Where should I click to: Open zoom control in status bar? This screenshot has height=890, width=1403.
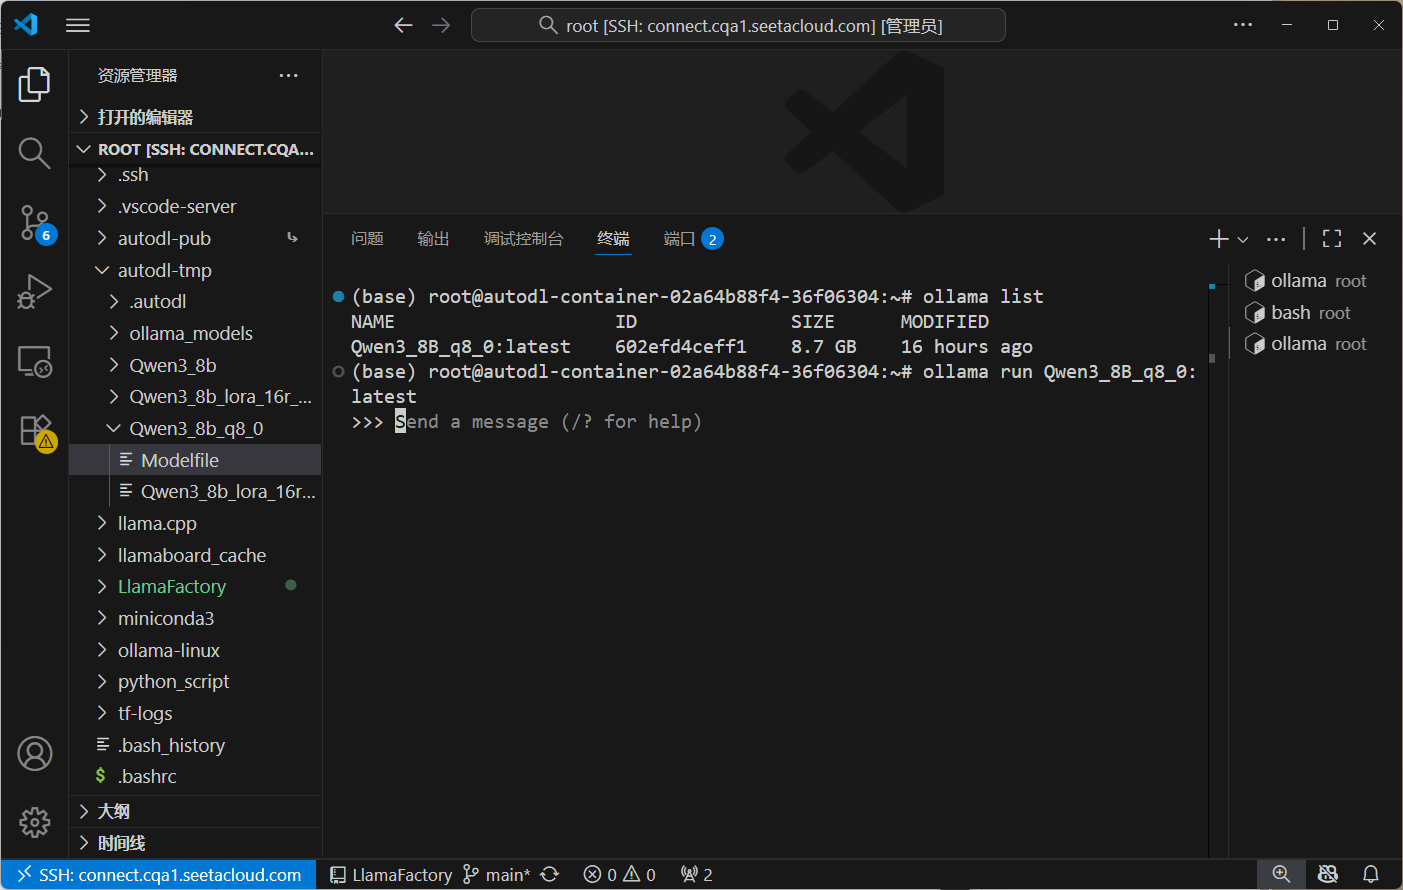click(1281, 875)
